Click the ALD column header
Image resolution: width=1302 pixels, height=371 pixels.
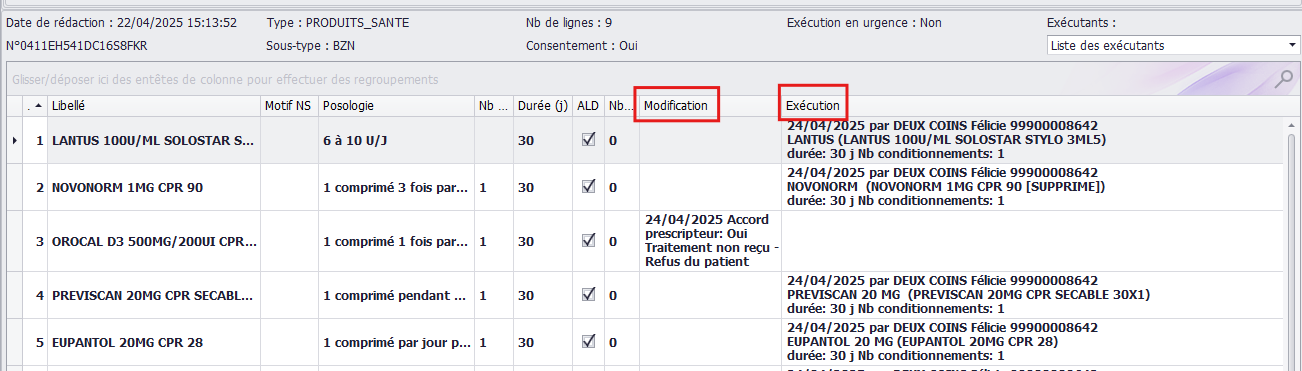(x=589, y=105)
